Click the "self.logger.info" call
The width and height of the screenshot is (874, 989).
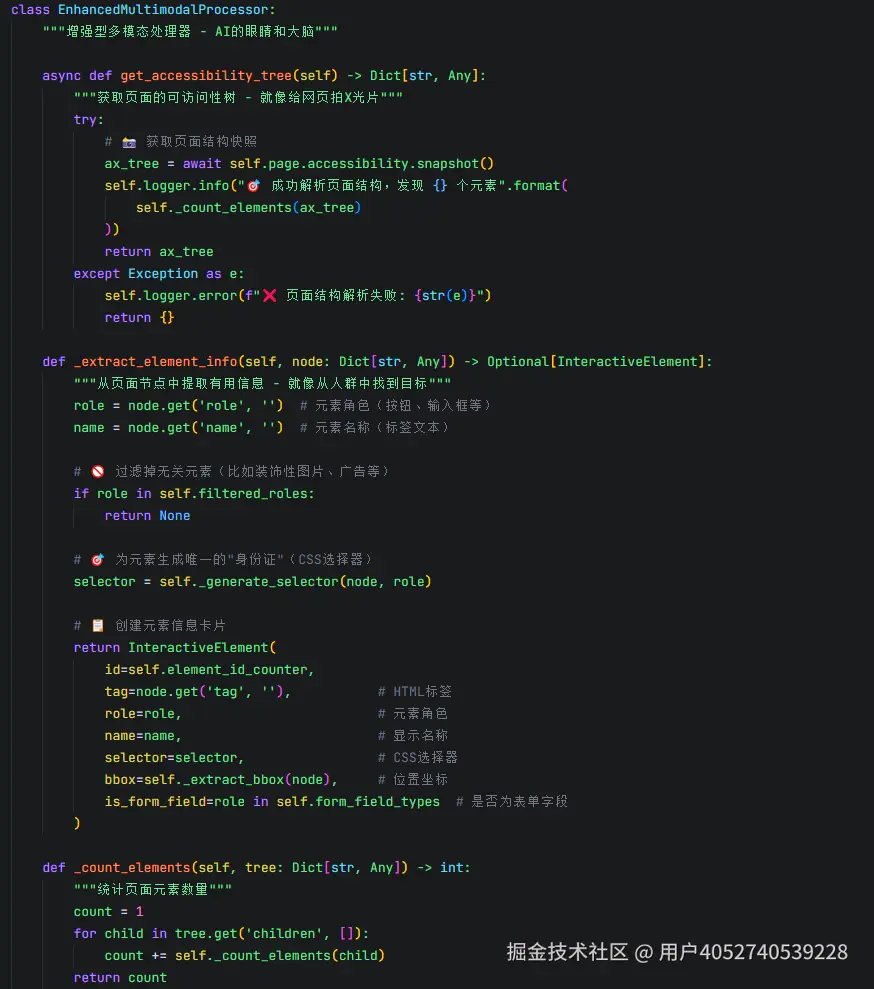pos(167,185)
